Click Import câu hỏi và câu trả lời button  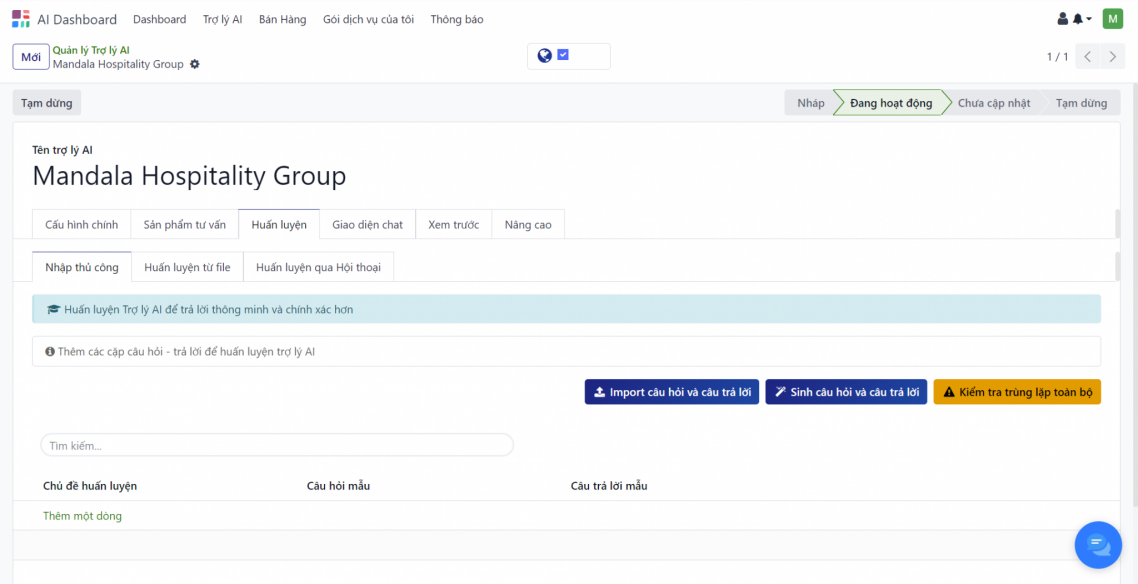pos(672,392)
